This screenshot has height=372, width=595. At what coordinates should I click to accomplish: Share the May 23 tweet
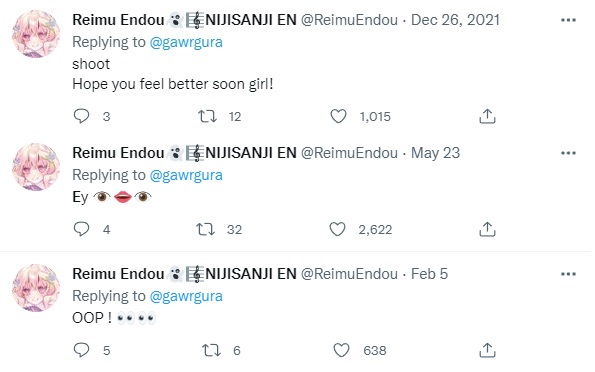(x=487, y=229)
